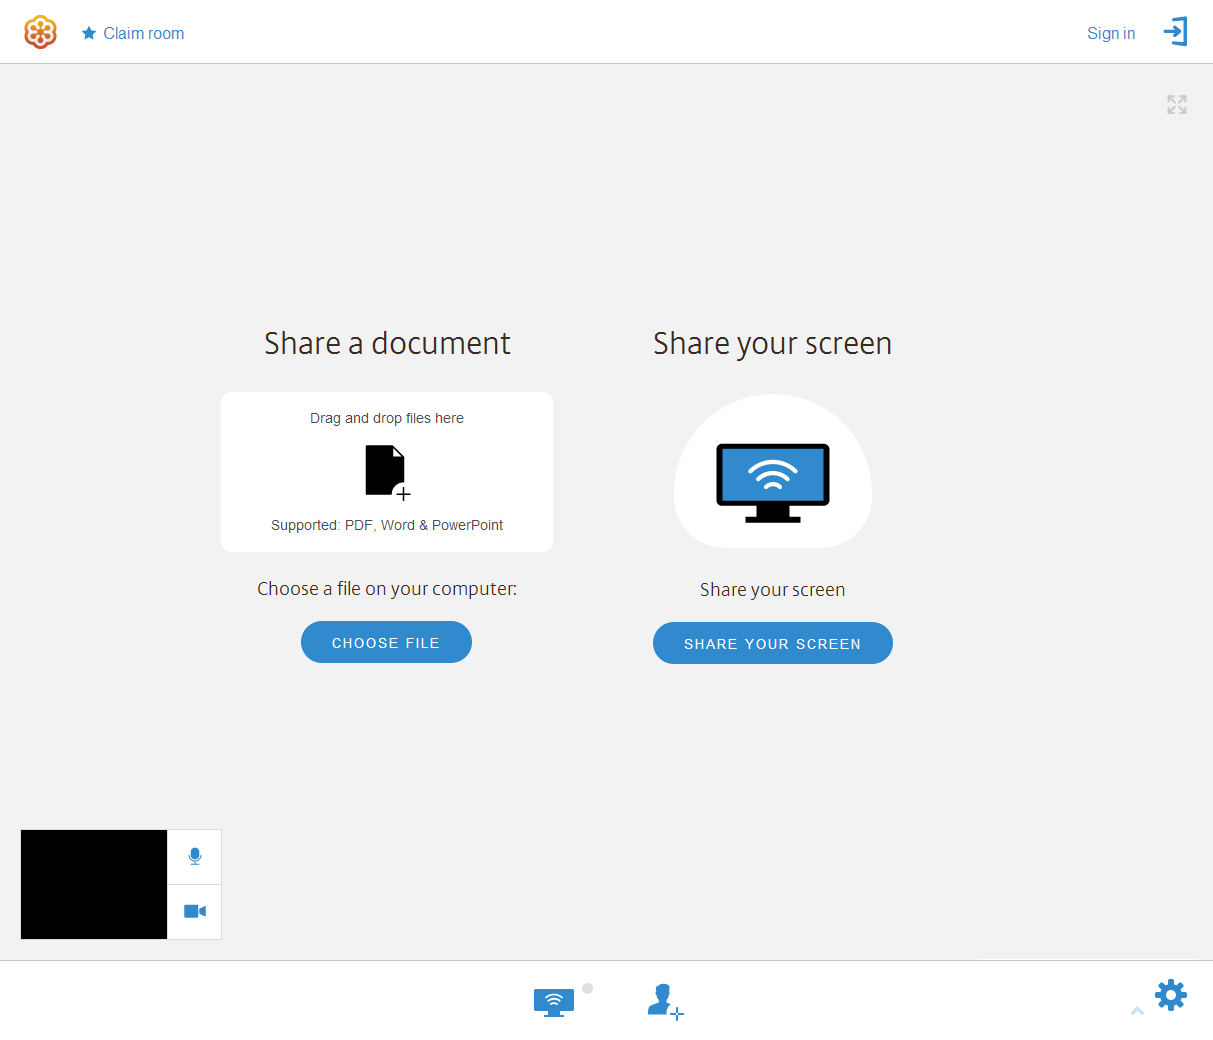1213x1040 pixels.
Task: Click the CHOOSE FILE button
Action: 386,642
